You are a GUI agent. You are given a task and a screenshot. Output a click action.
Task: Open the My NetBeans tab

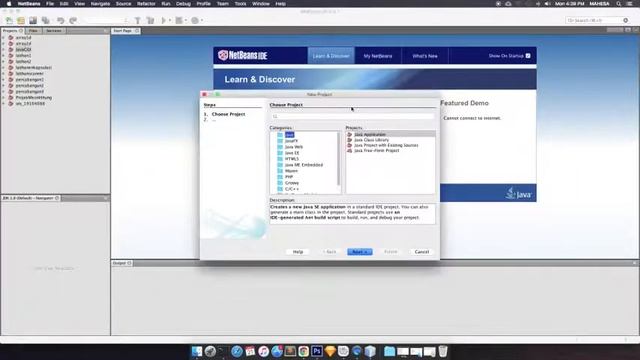(378, 56)
